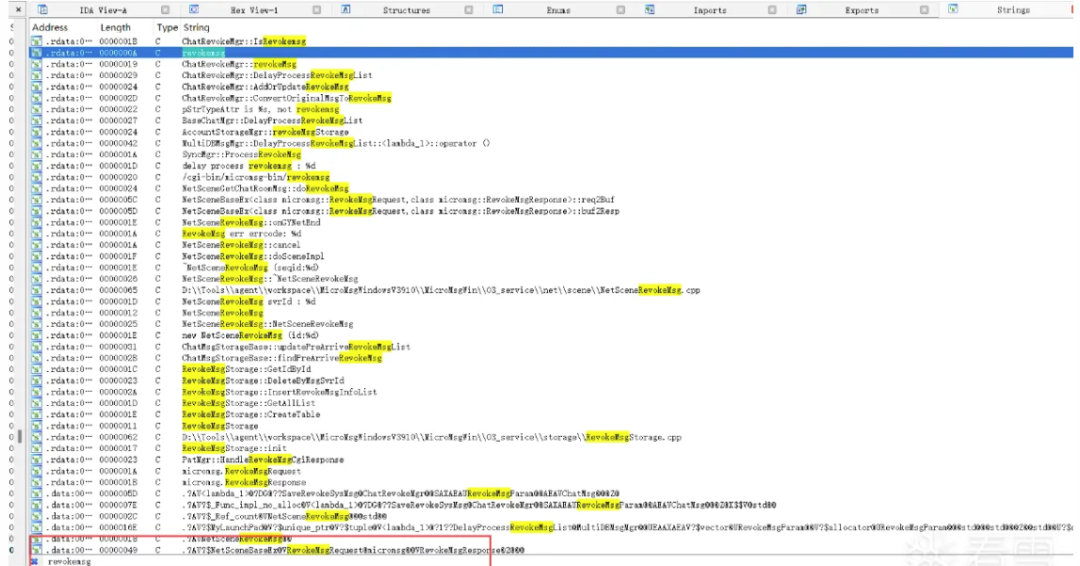Select the ChatRevokeMgr::IsRevokemsg string row
The height and width of the screenshot is (566, 1080).
tap(551, 41)
